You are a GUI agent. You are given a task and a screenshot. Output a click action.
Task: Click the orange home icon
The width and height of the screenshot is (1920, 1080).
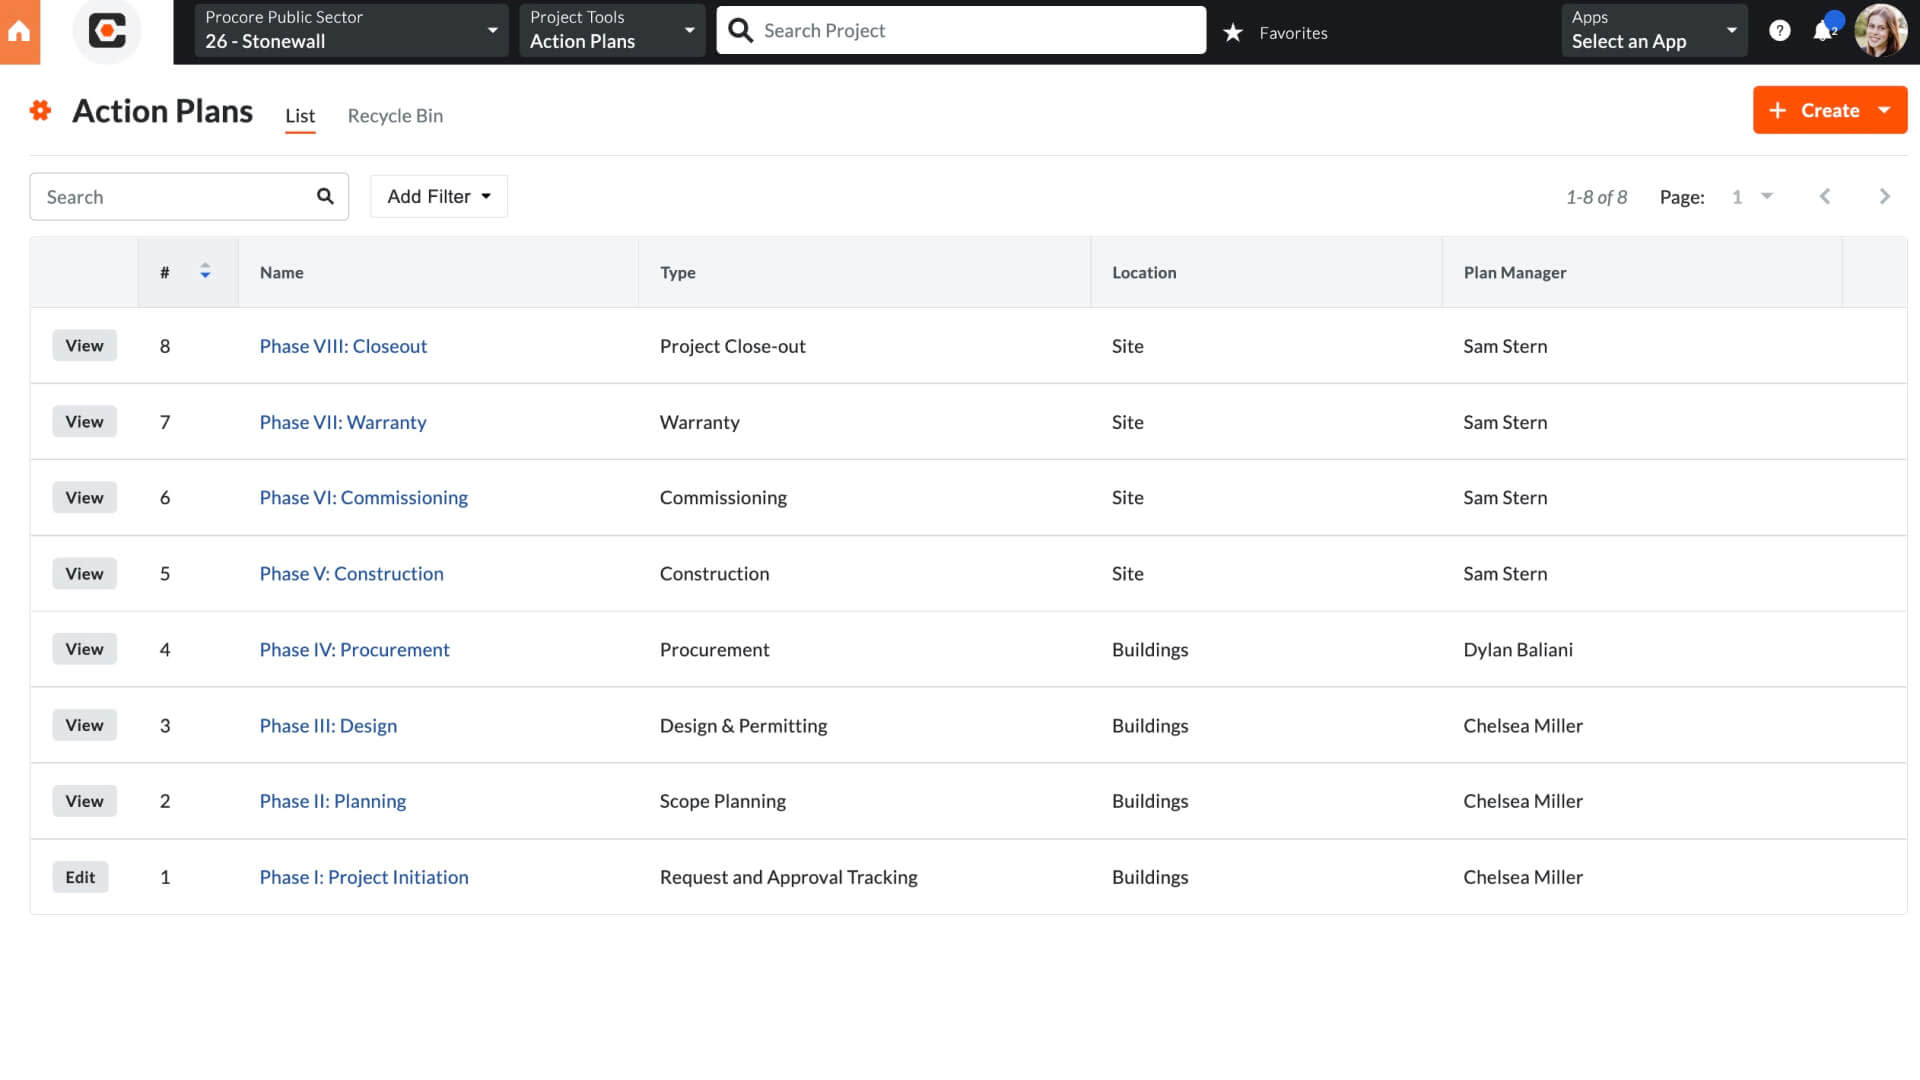tap(19, 32)
